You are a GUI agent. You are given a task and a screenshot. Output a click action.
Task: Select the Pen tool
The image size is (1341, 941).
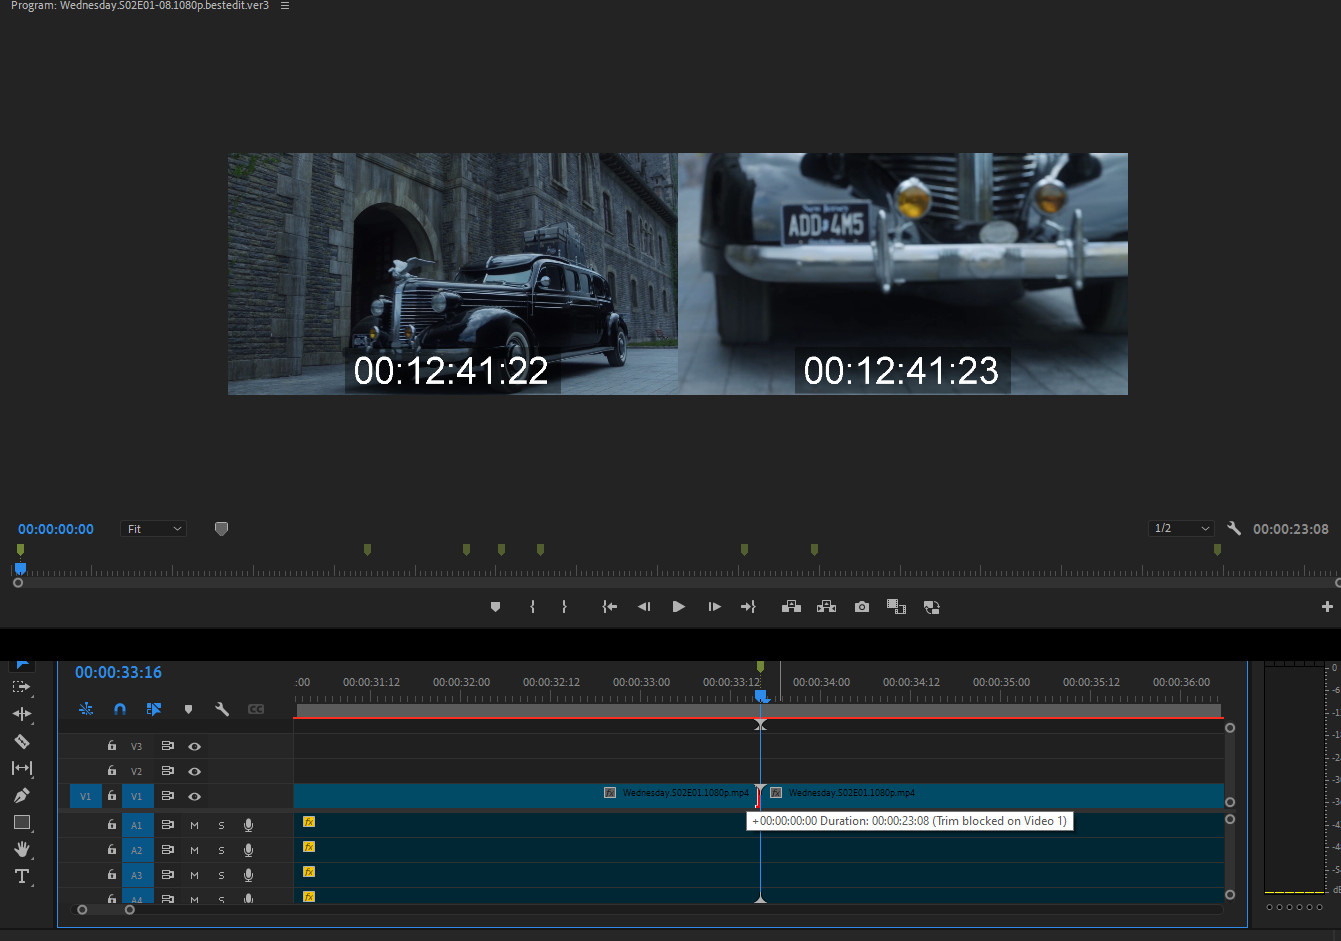pos(21,795)
